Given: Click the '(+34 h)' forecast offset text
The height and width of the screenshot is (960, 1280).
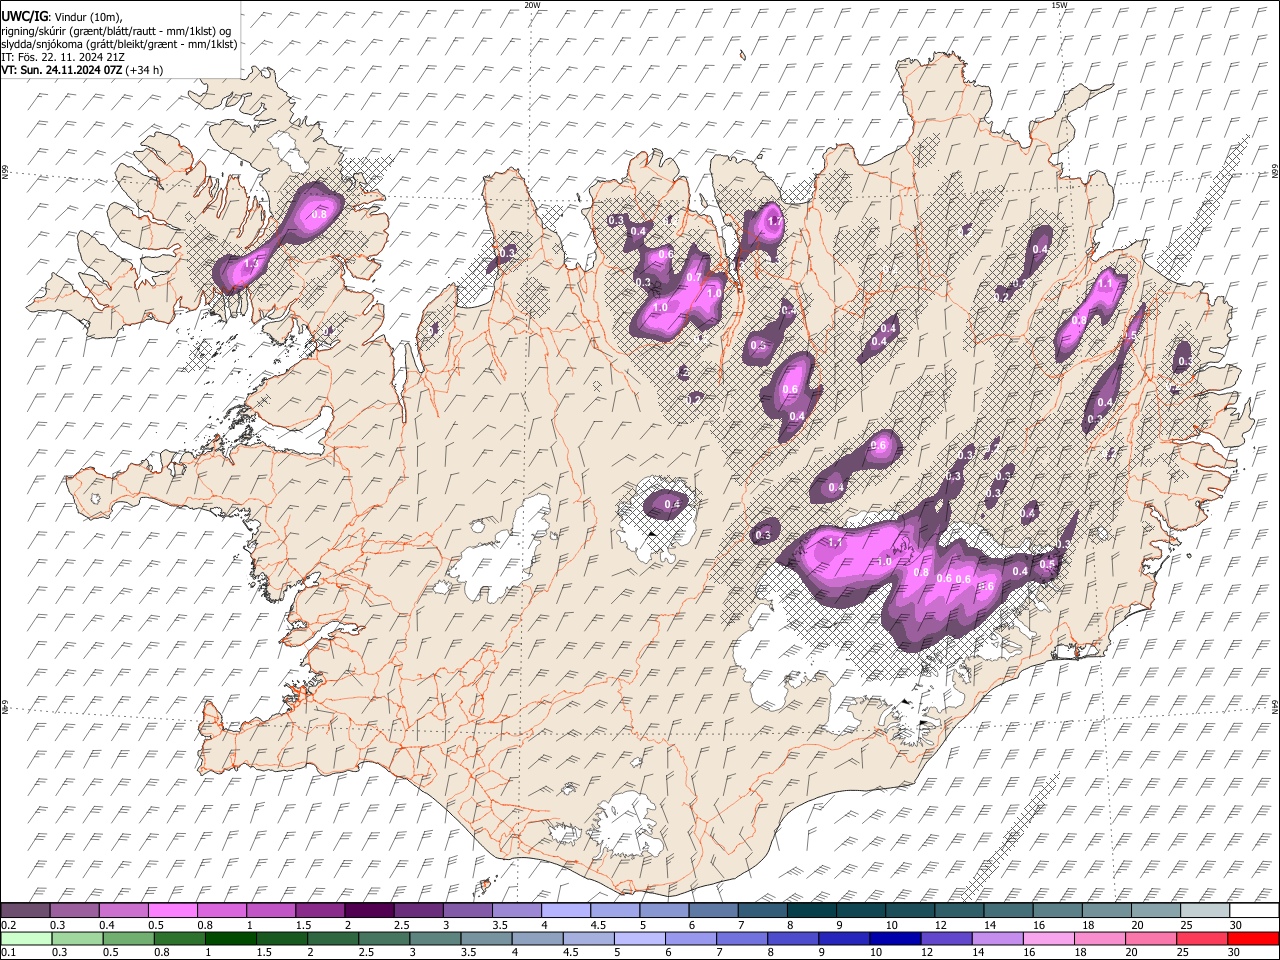Looking at the screenshot, I should tap(145, 70).
